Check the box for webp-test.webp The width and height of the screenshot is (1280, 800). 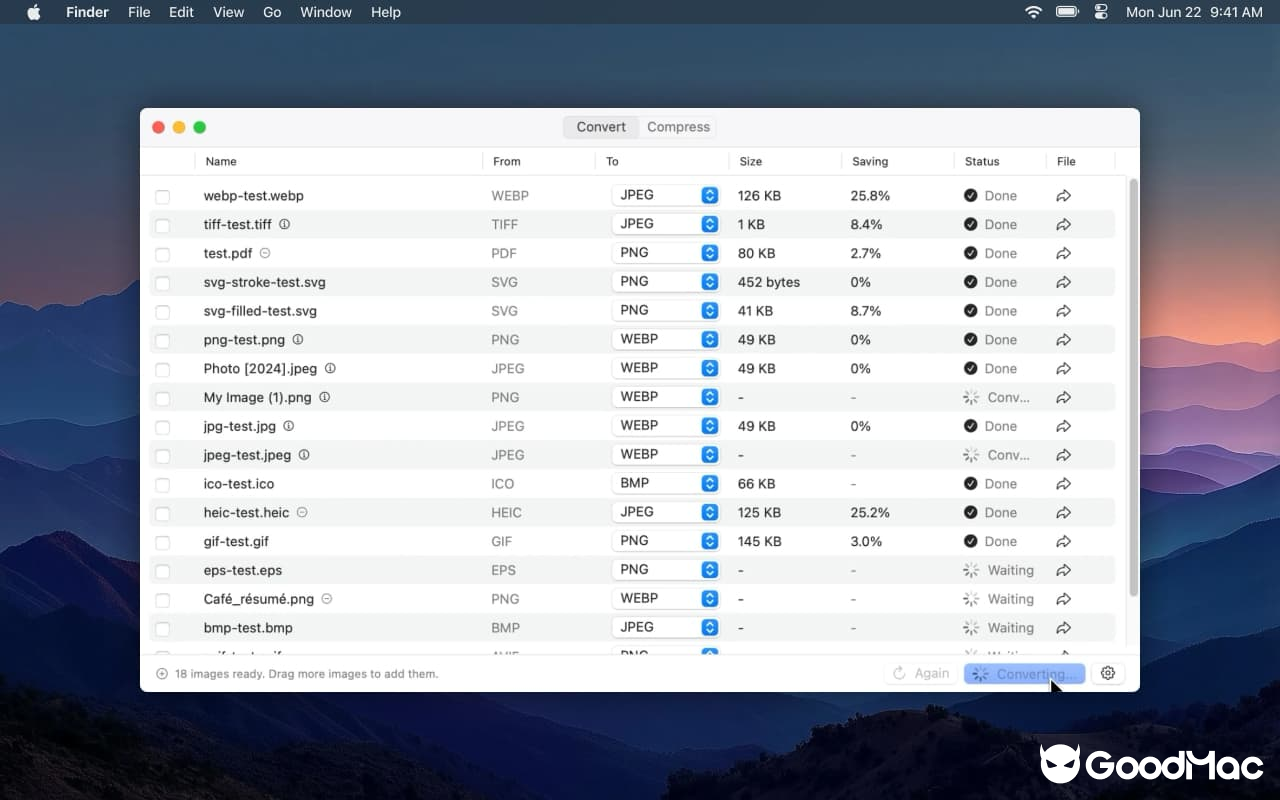163,197
